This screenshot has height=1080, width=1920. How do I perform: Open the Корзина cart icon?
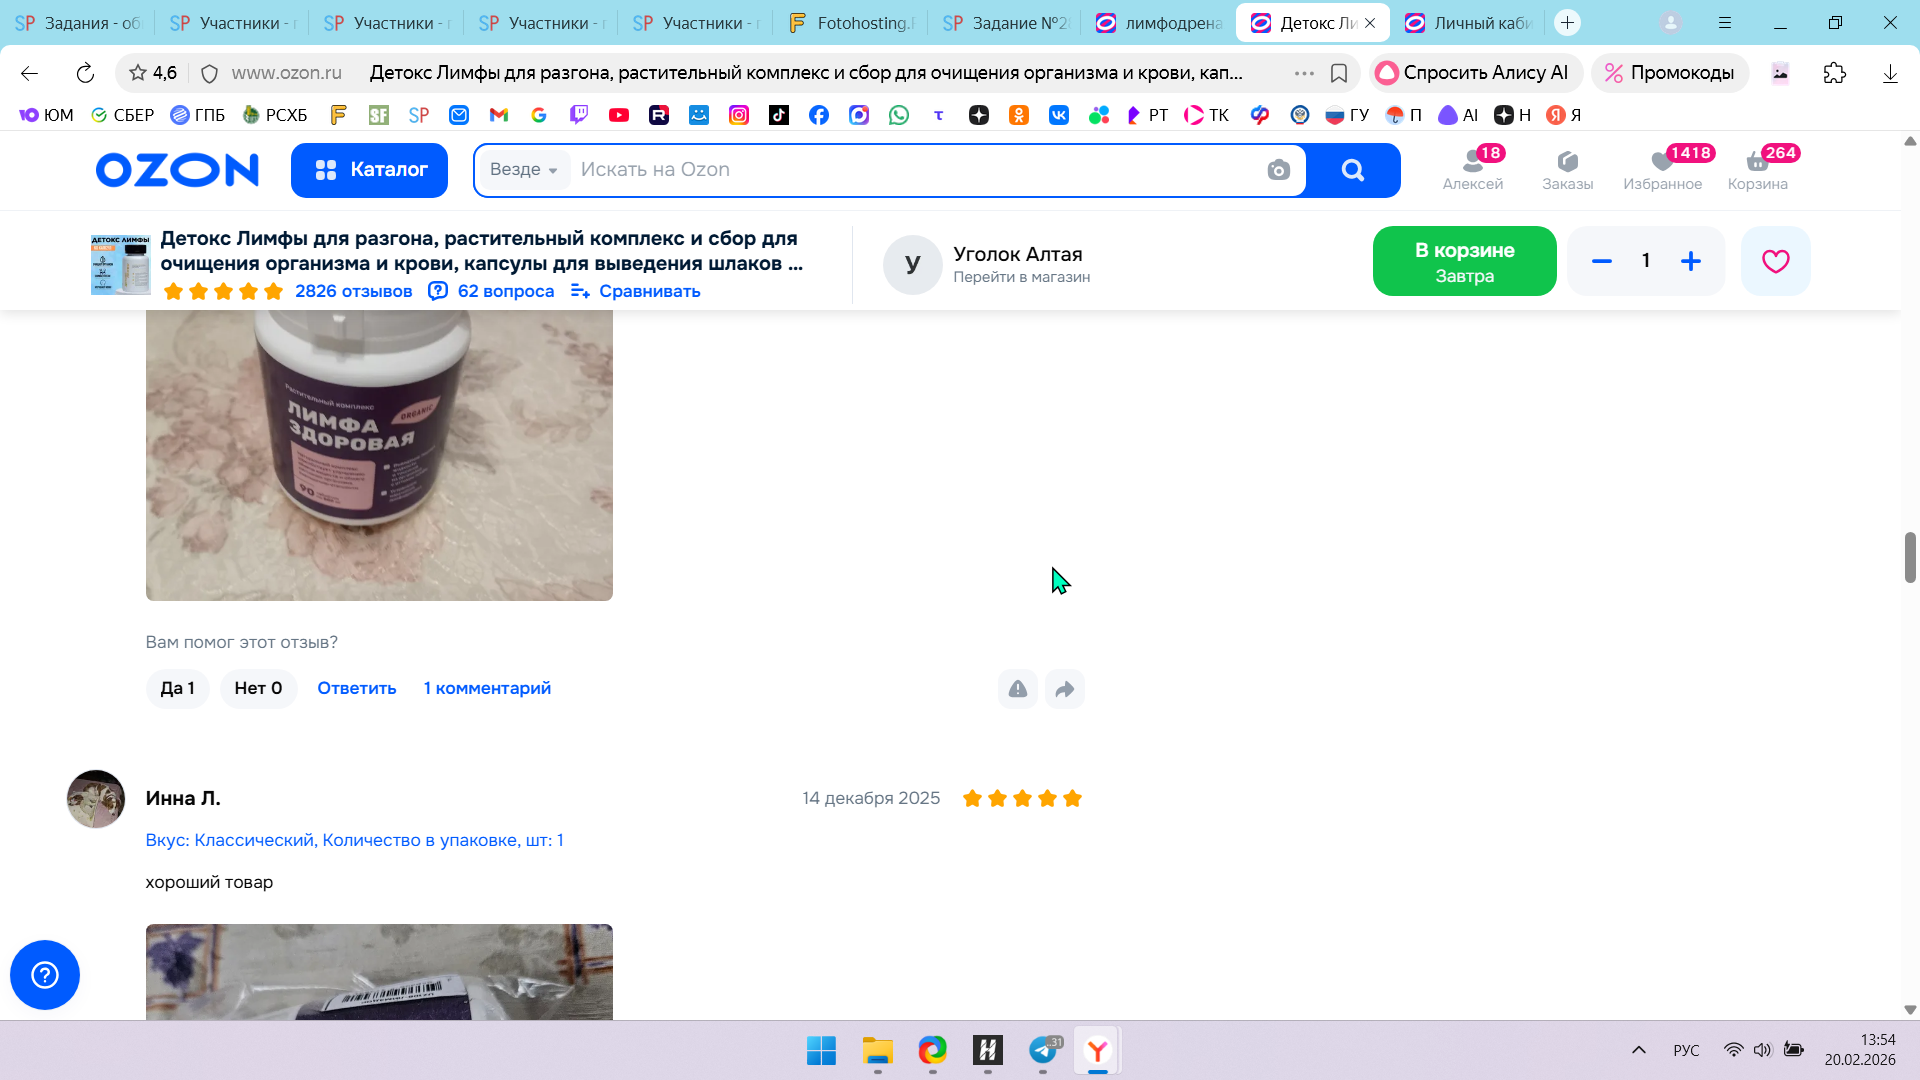[x=1757, y=170]
